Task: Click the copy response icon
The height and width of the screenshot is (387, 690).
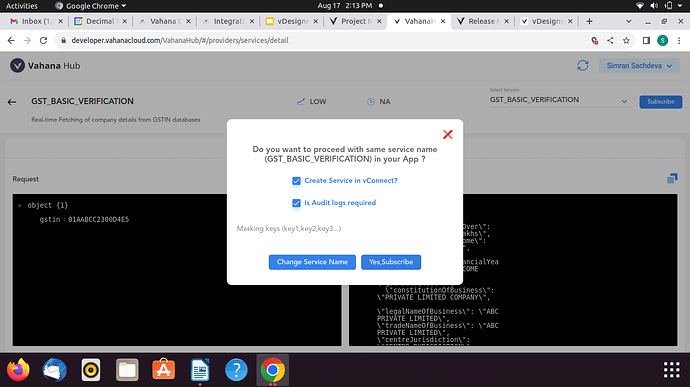Action: tap(672, 178)
